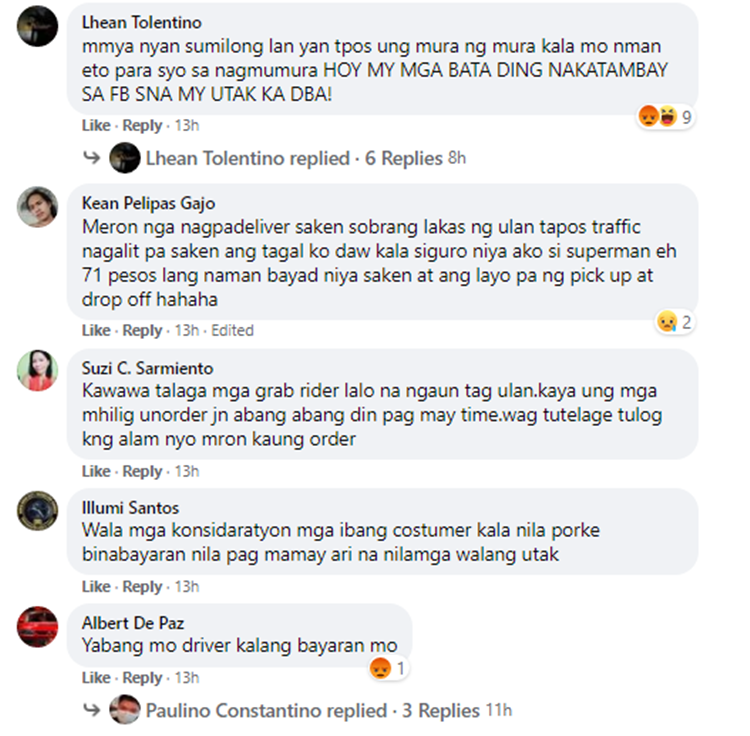
Task: Open Illumi Santos's name link
Action: (x=130, y=508)
